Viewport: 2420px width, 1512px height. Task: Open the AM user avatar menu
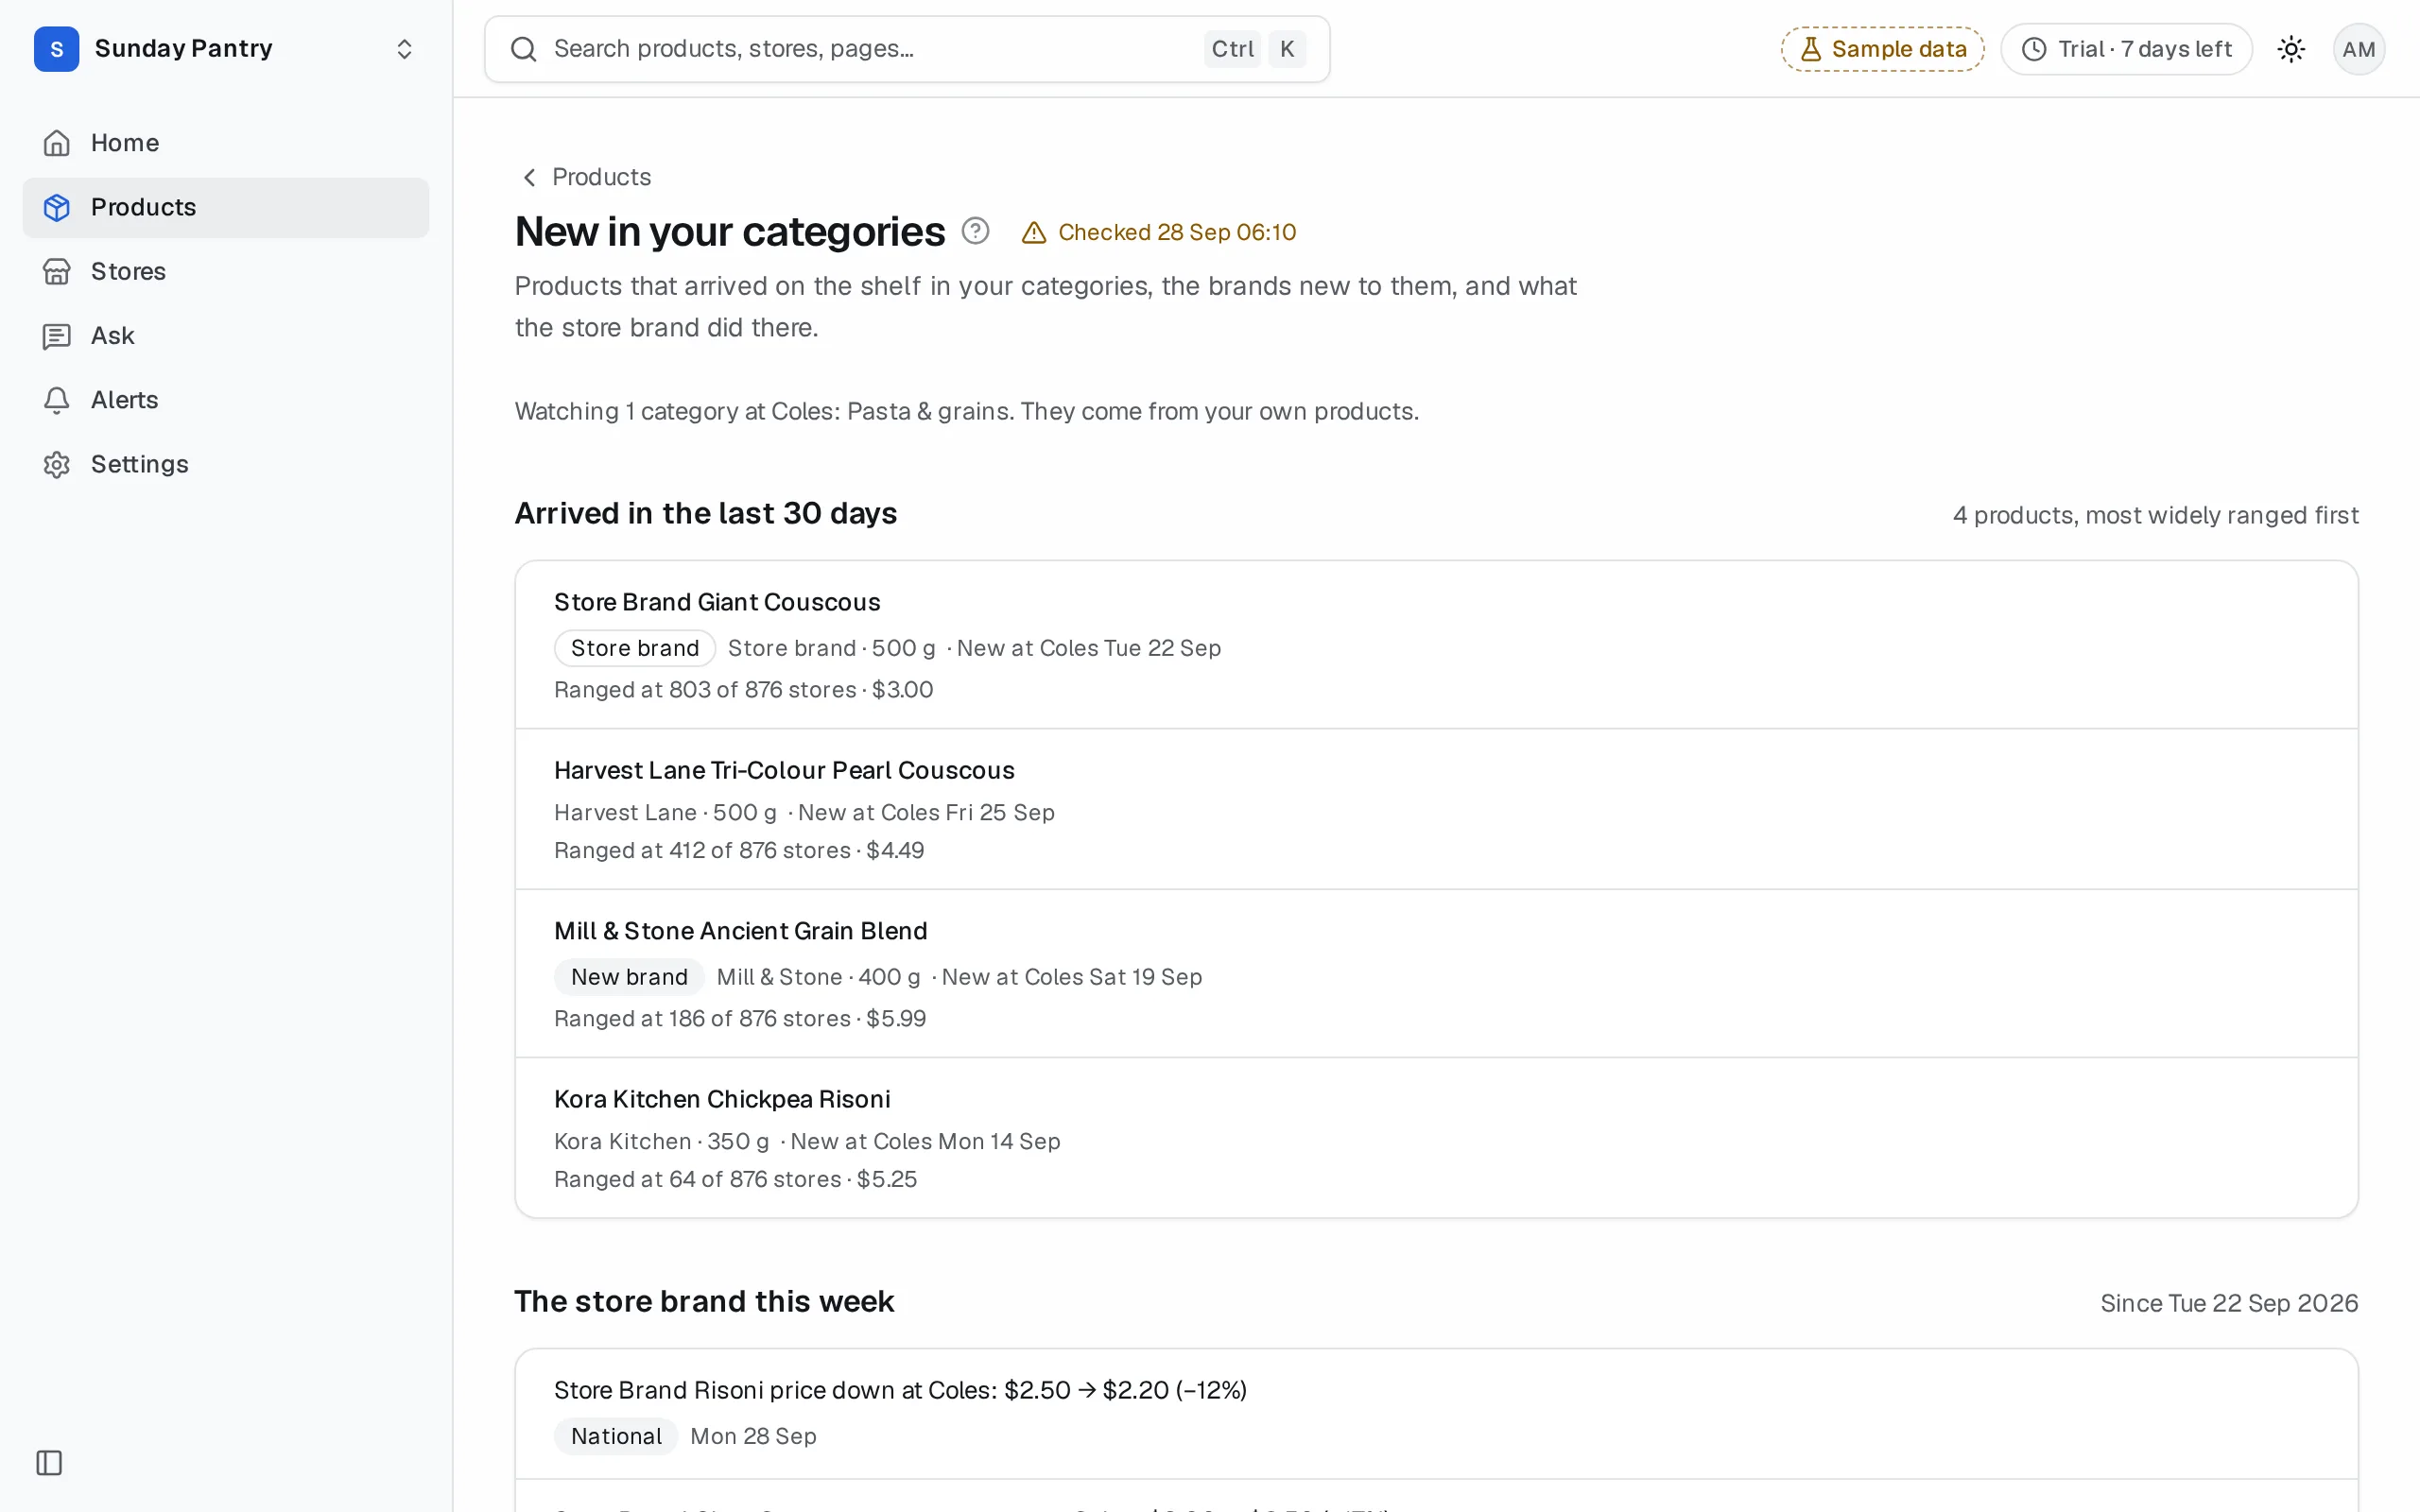tap(2359, 49)
